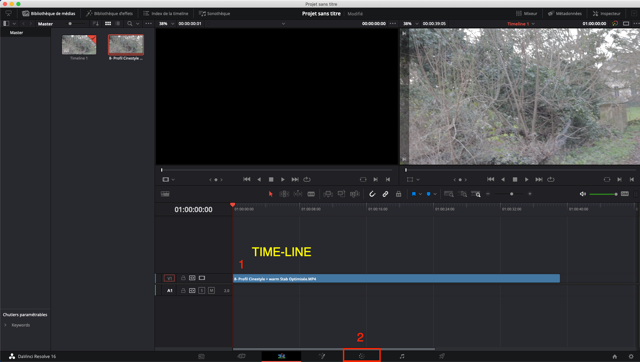Choose the Trim edit mode tool
640x362 pixels.
(x=284, y=194)
